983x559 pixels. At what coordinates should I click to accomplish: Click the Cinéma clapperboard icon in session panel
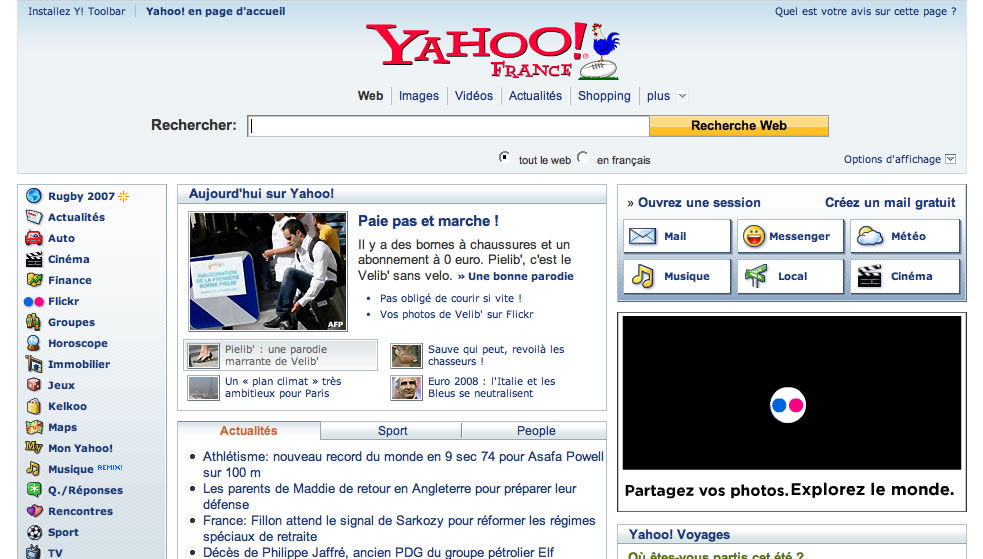click(869, 277)
